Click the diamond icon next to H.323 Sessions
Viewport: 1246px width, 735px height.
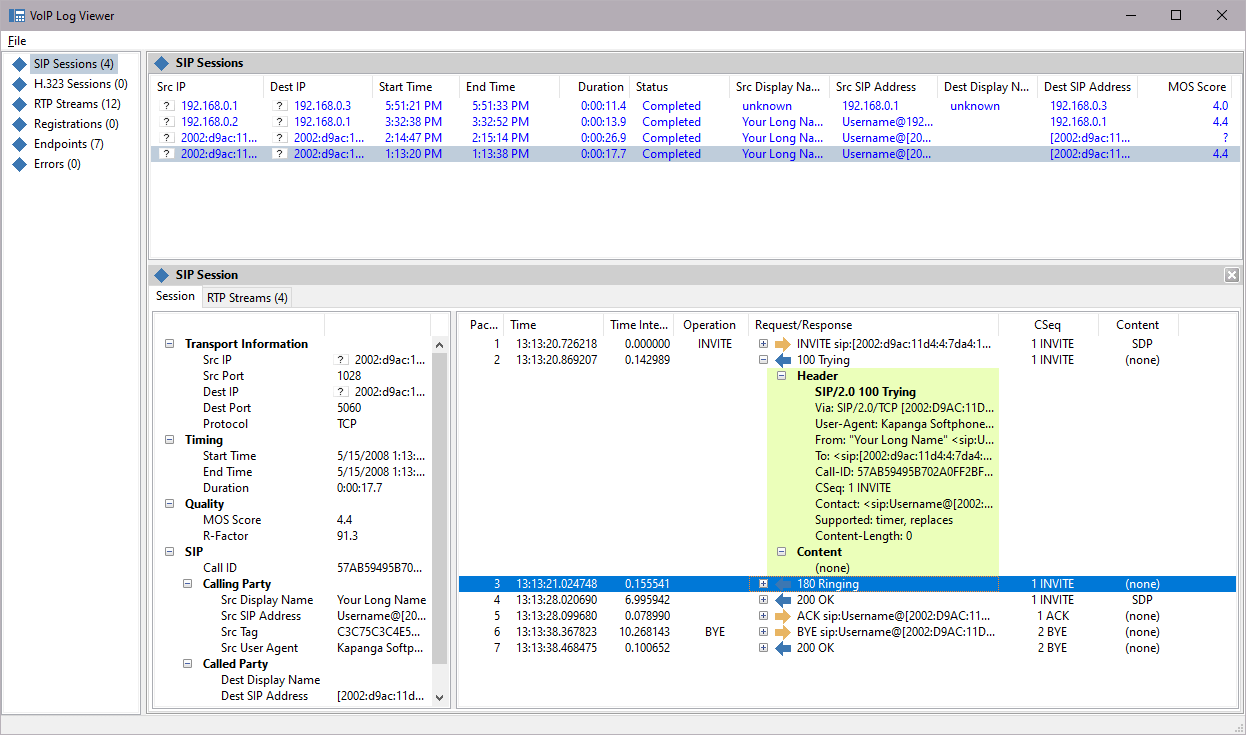[x=19, y=84]
